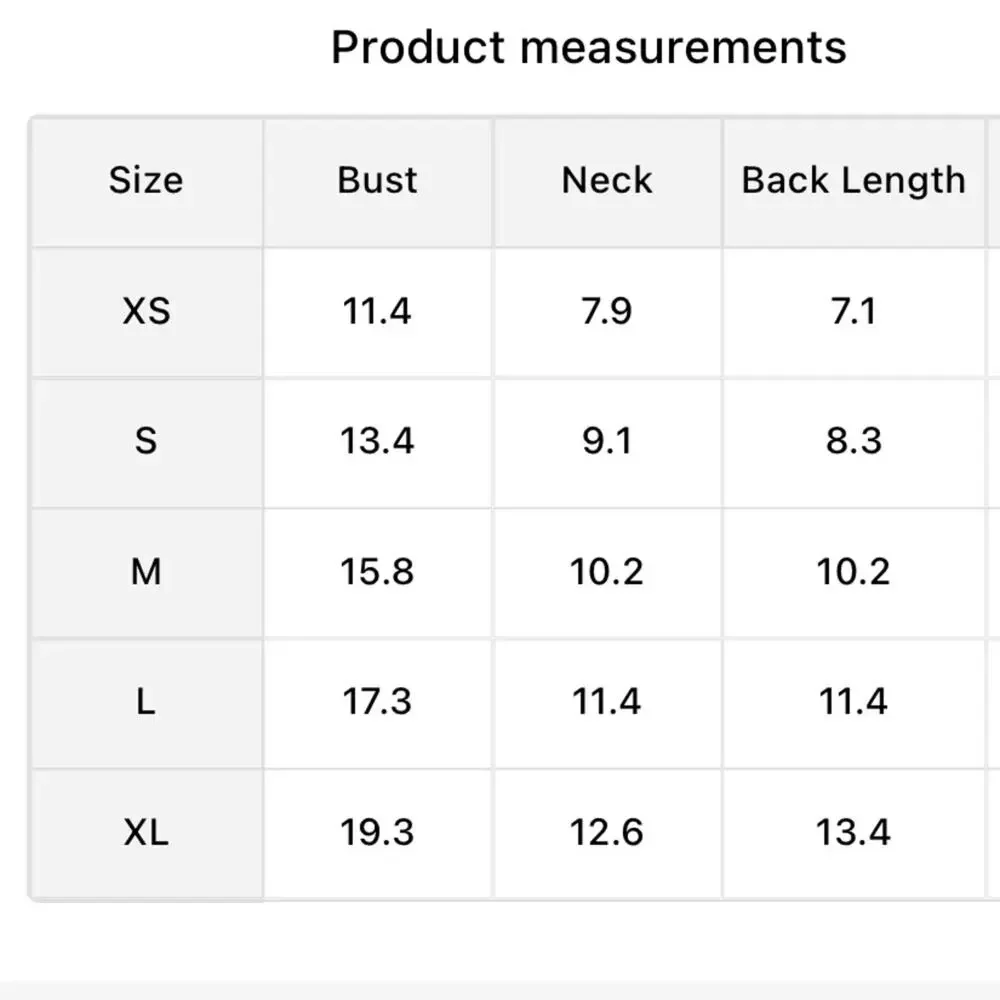Click the XS size row label

tap(147, 311)
